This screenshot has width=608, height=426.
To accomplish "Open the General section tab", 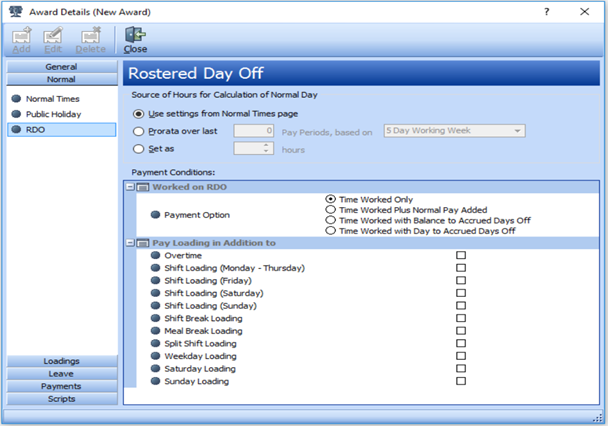I will (62, 67).
